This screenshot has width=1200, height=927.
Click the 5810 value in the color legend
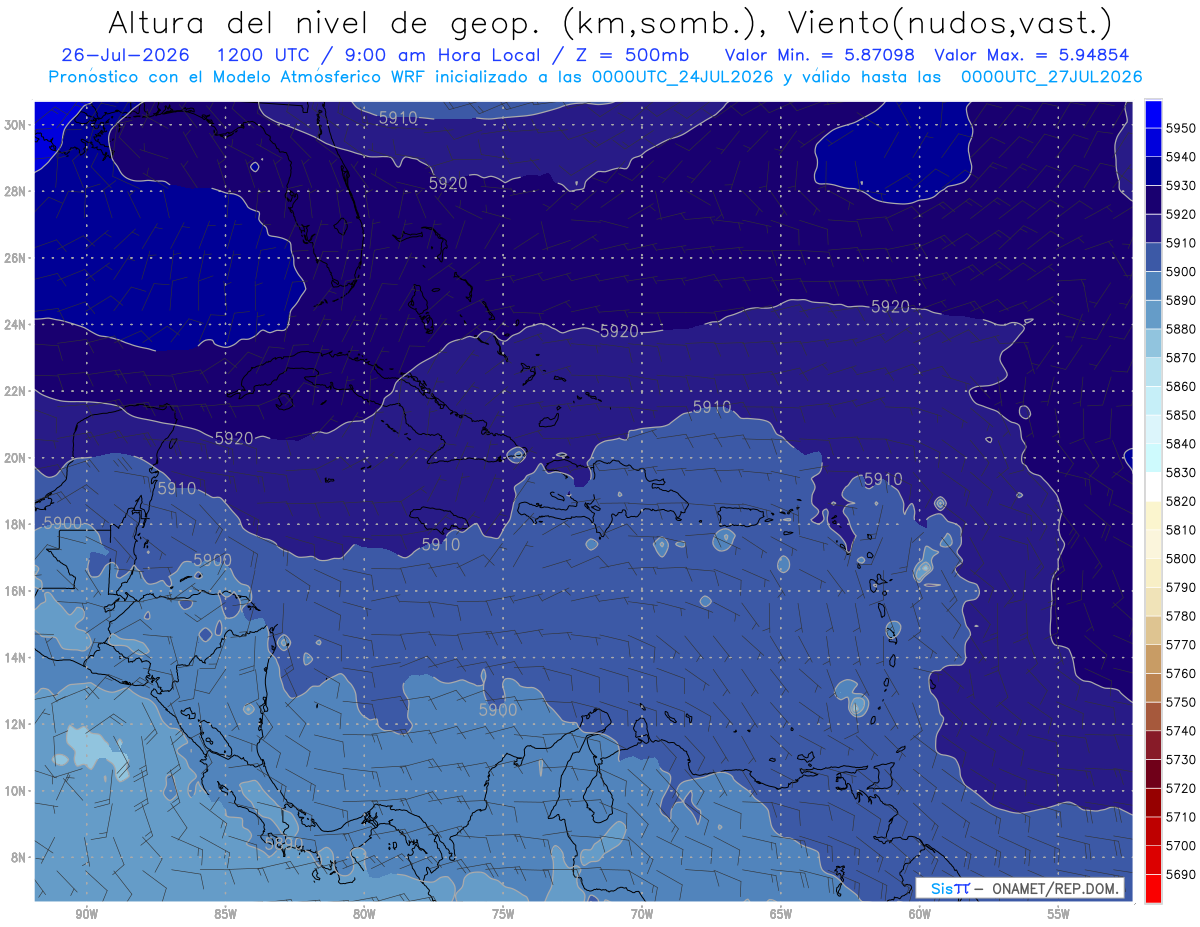pyautogui.click(x=1181, y=529)
